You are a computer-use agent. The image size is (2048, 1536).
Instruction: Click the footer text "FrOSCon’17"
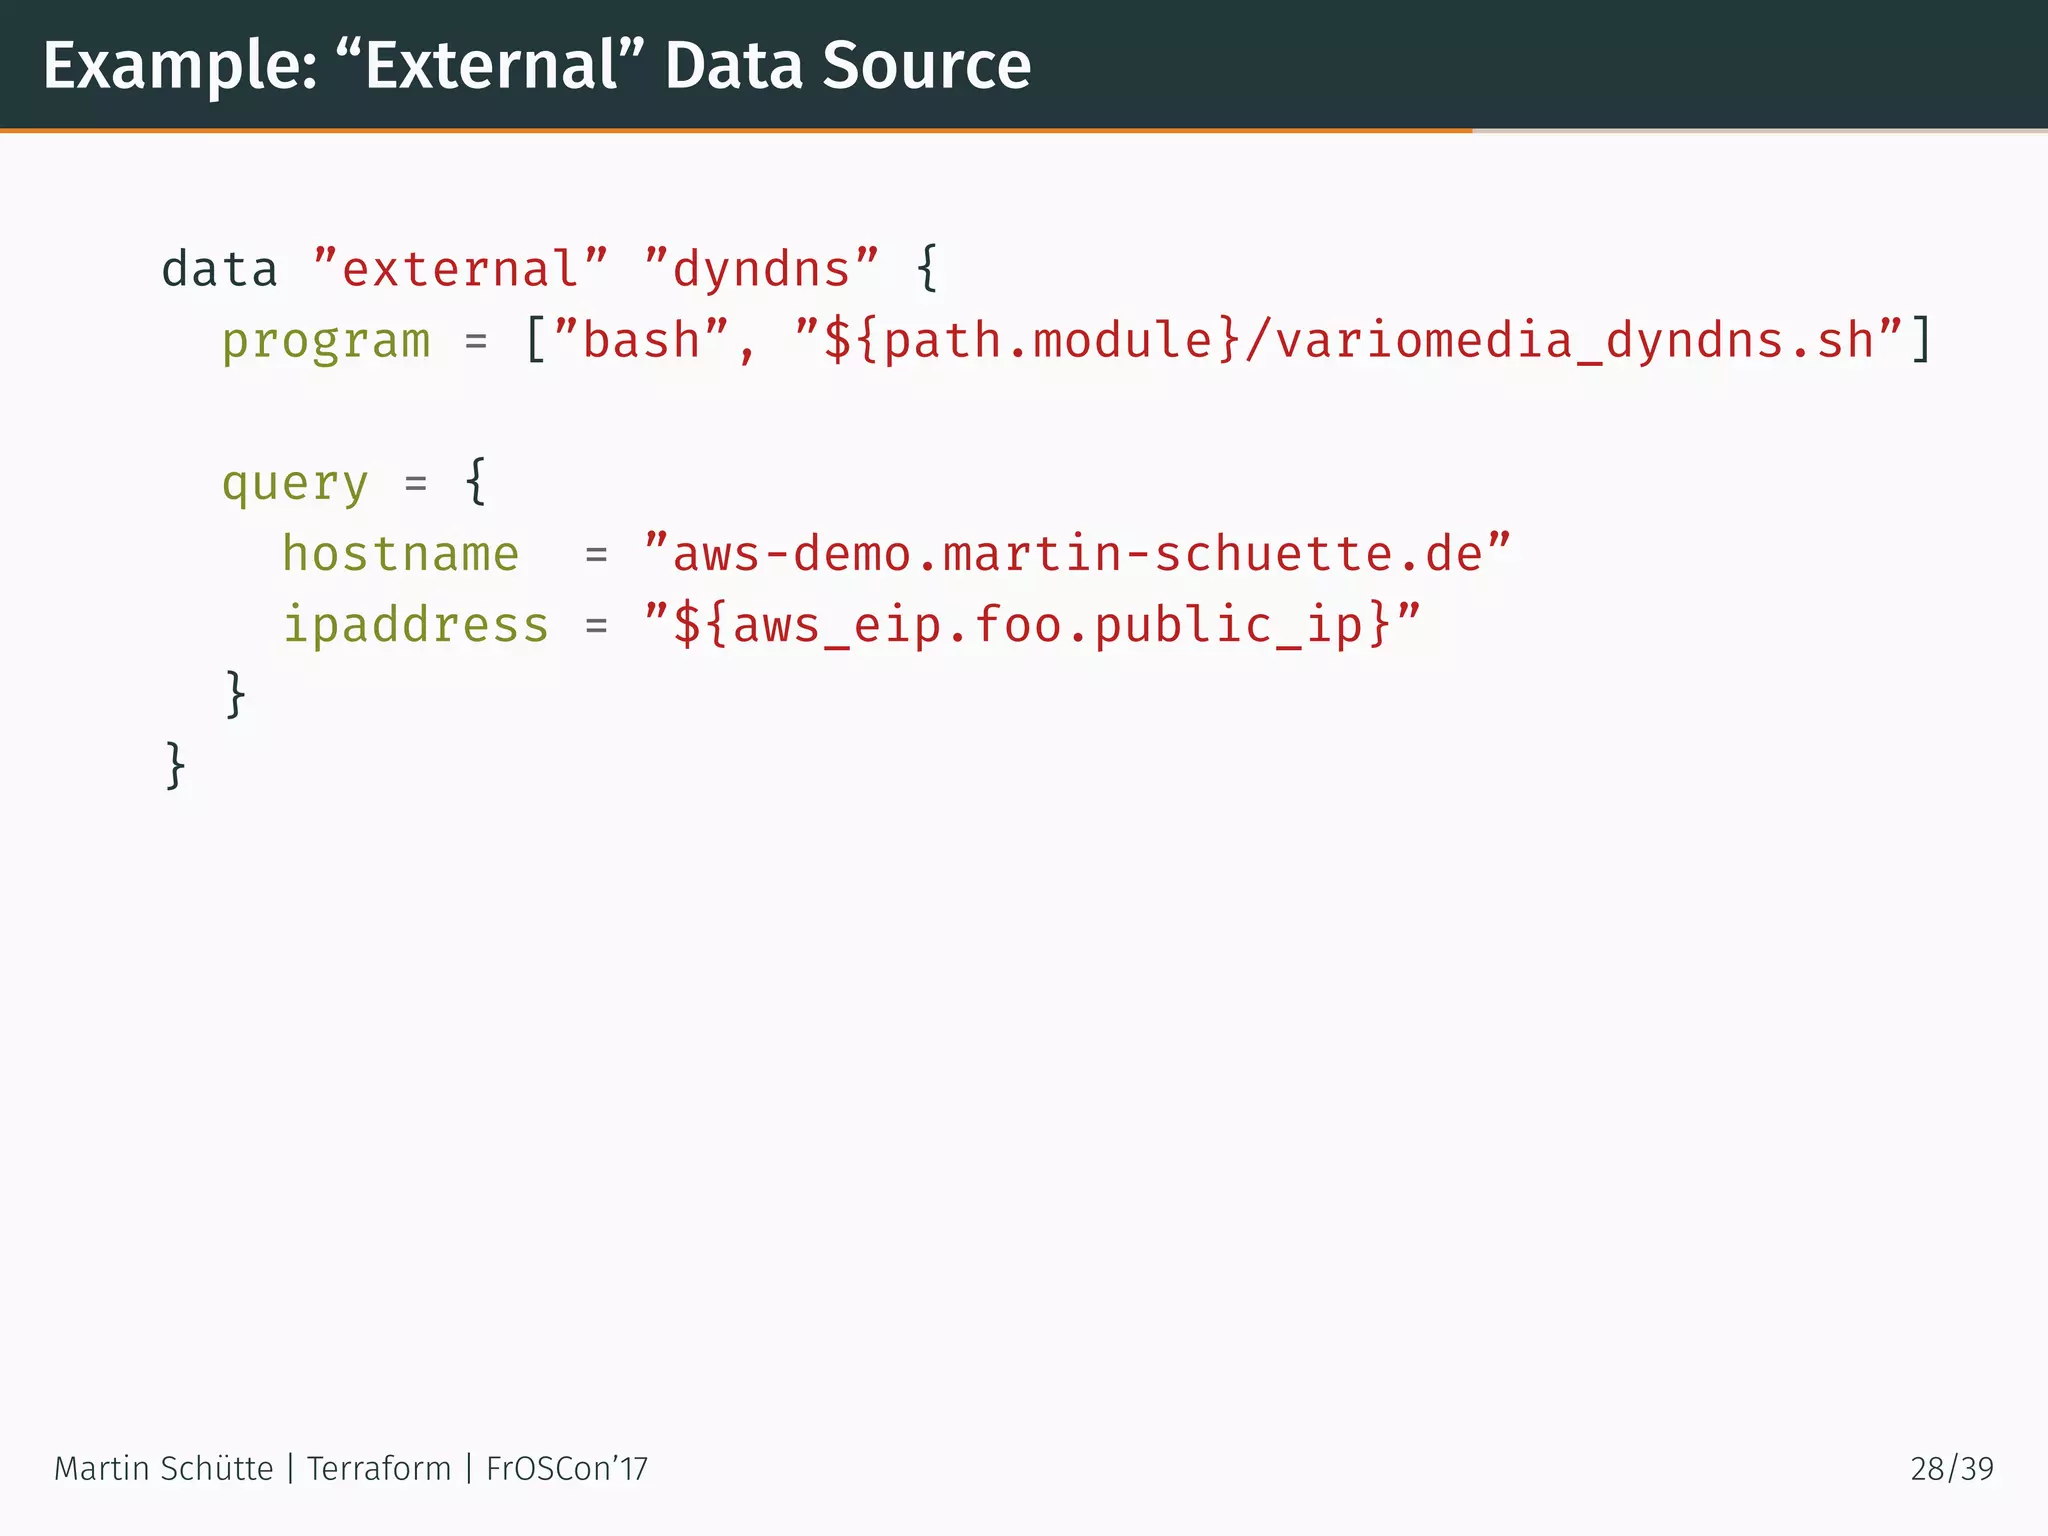tap(567, 1468)
